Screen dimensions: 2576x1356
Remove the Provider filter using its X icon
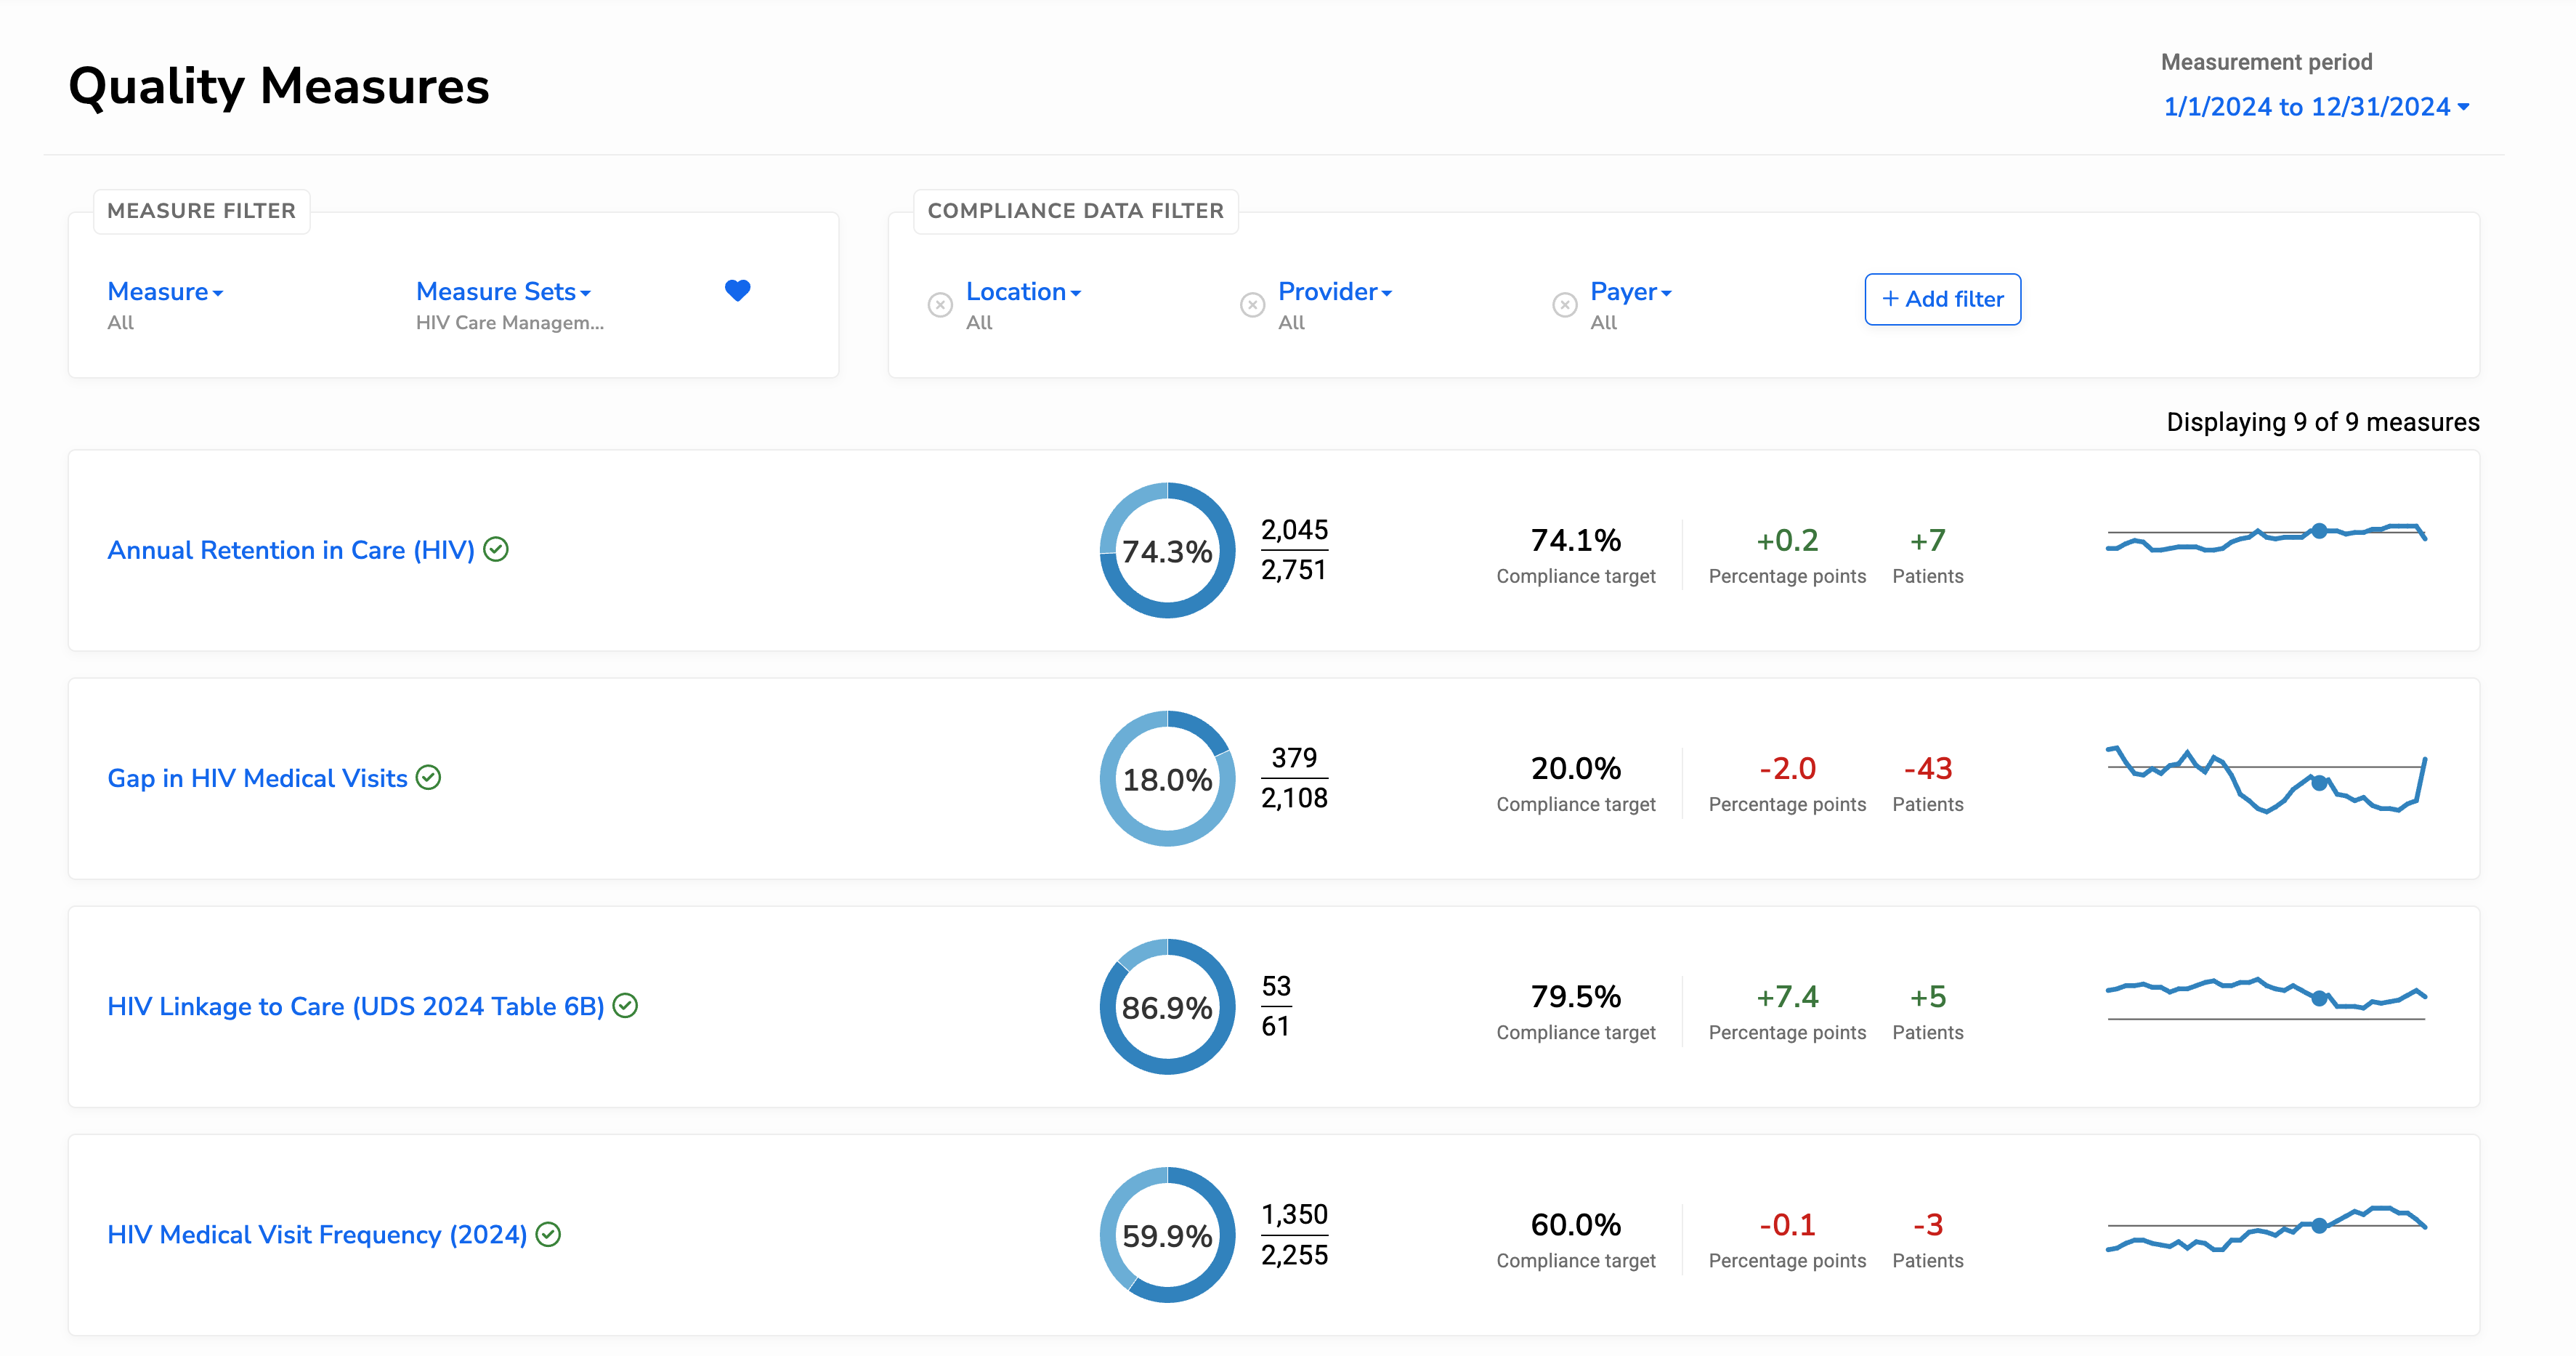click(1252, 305)
